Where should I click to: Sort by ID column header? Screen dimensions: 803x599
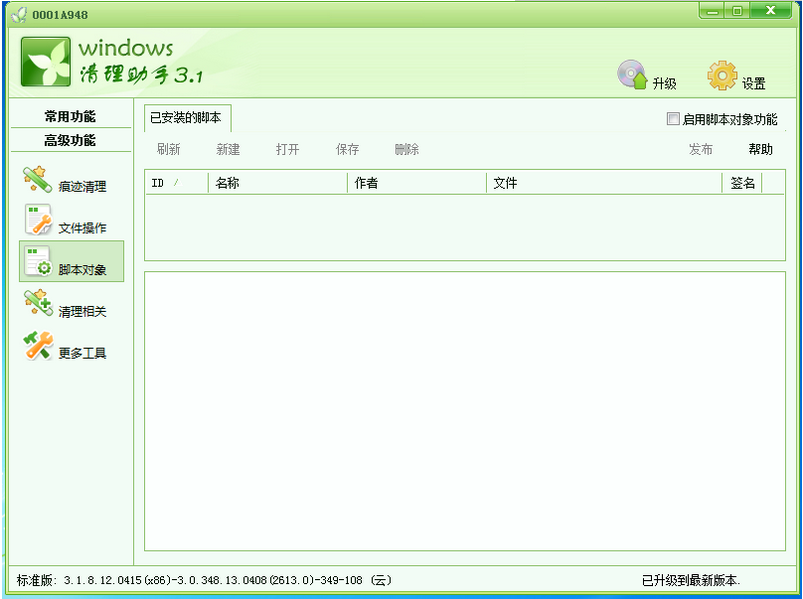pos(177,183)
